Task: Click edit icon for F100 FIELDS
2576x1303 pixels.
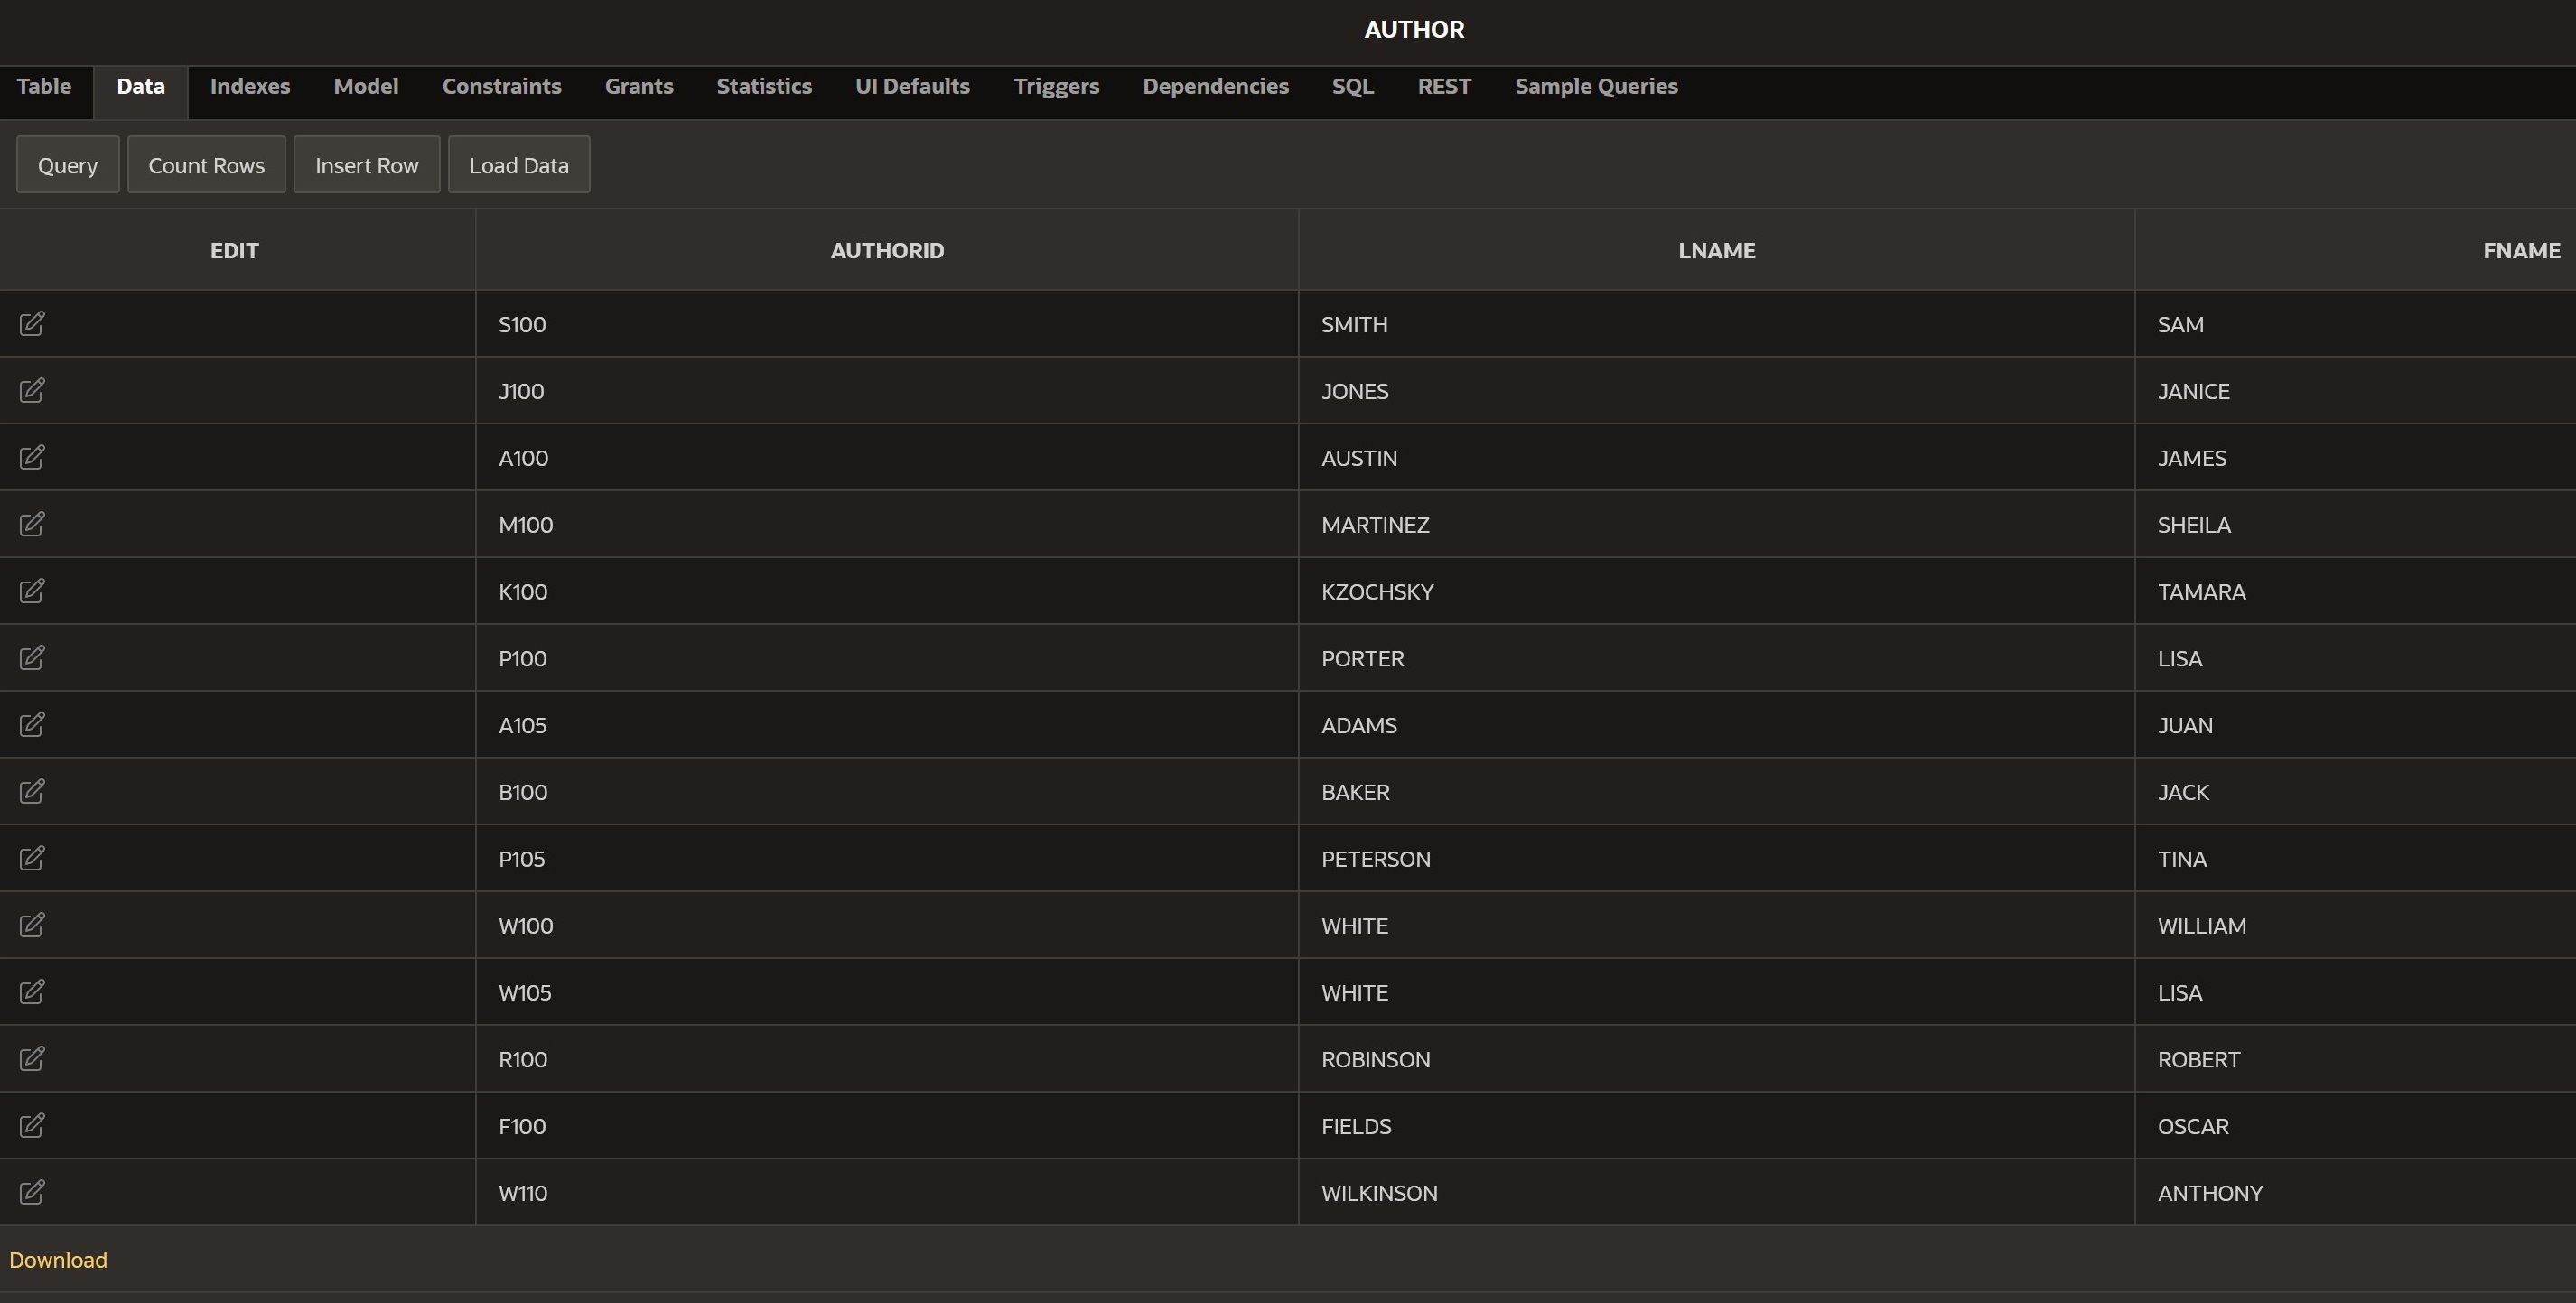Action: point(32,1126)
